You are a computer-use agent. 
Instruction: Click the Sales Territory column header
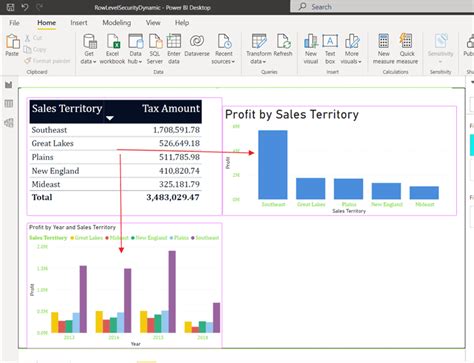click(67, 109)
